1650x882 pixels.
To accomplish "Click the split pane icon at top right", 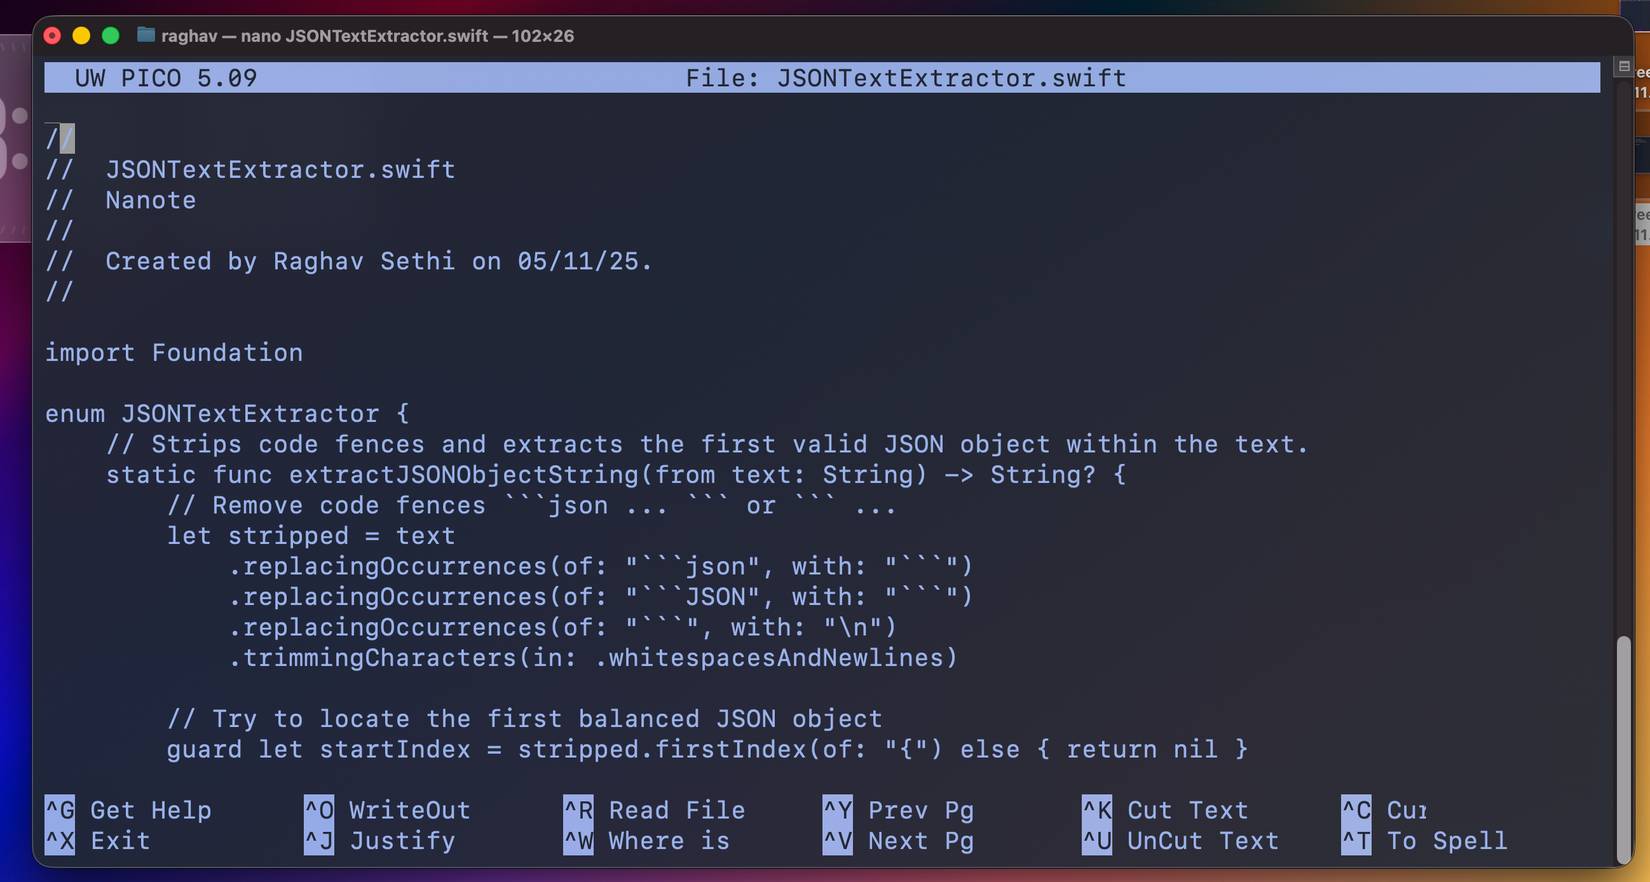I will click(x=1624, y=67).
